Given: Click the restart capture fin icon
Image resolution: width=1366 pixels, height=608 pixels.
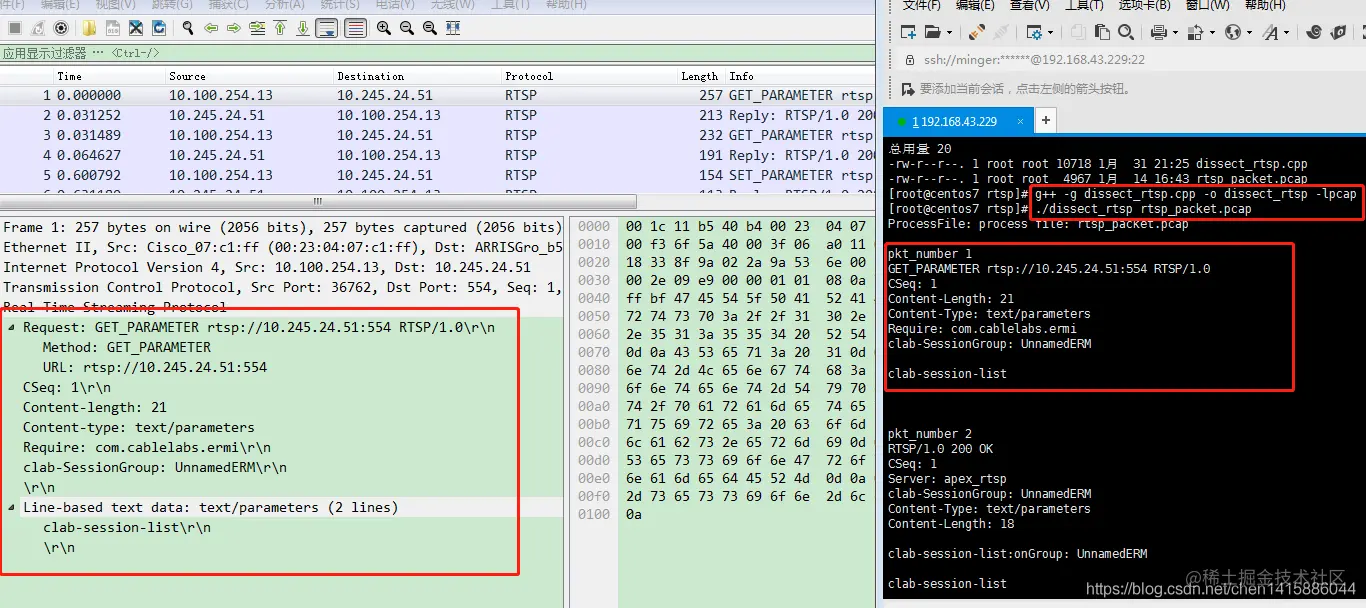Looking at the screenshot, I should [38, 28].
